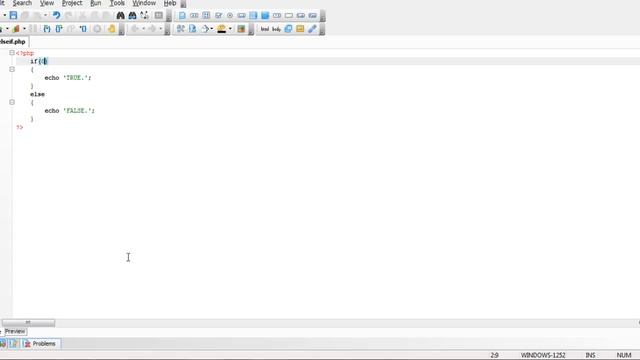Image resolution: width=640 pixels, height=360 pixels.
Task: Open Find with the black binoculars icon
Action: (x=120, y=16)
